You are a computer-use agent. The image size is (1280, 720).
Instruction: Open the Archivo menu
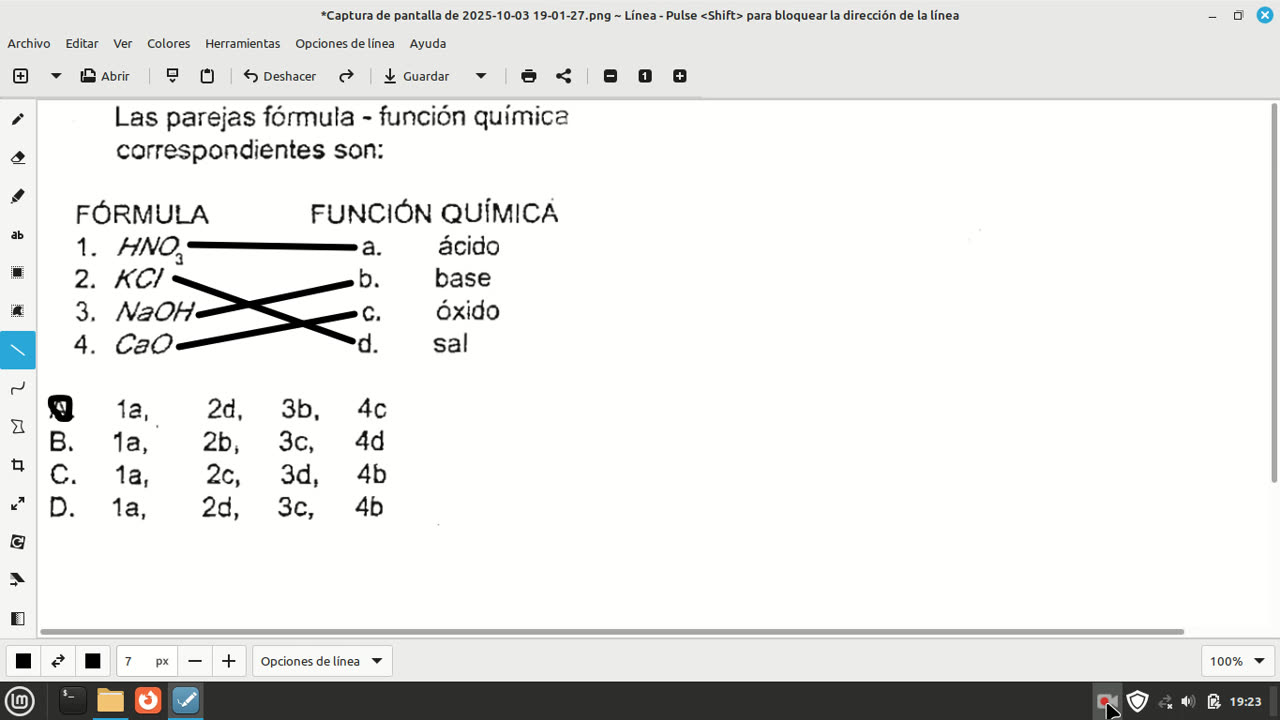(29, 43)
